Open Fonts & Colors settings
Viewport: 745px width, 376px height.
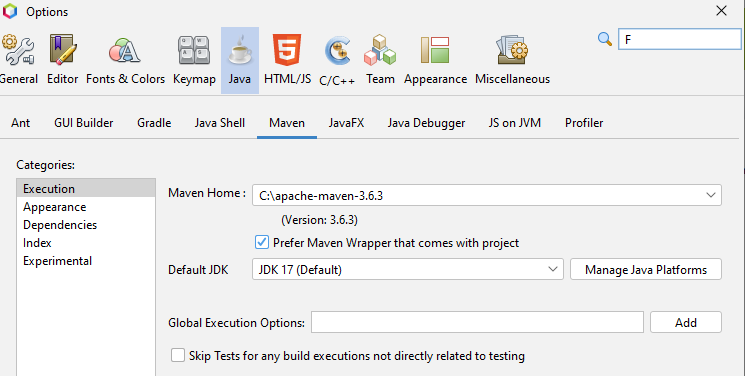(x=125, y=60)
